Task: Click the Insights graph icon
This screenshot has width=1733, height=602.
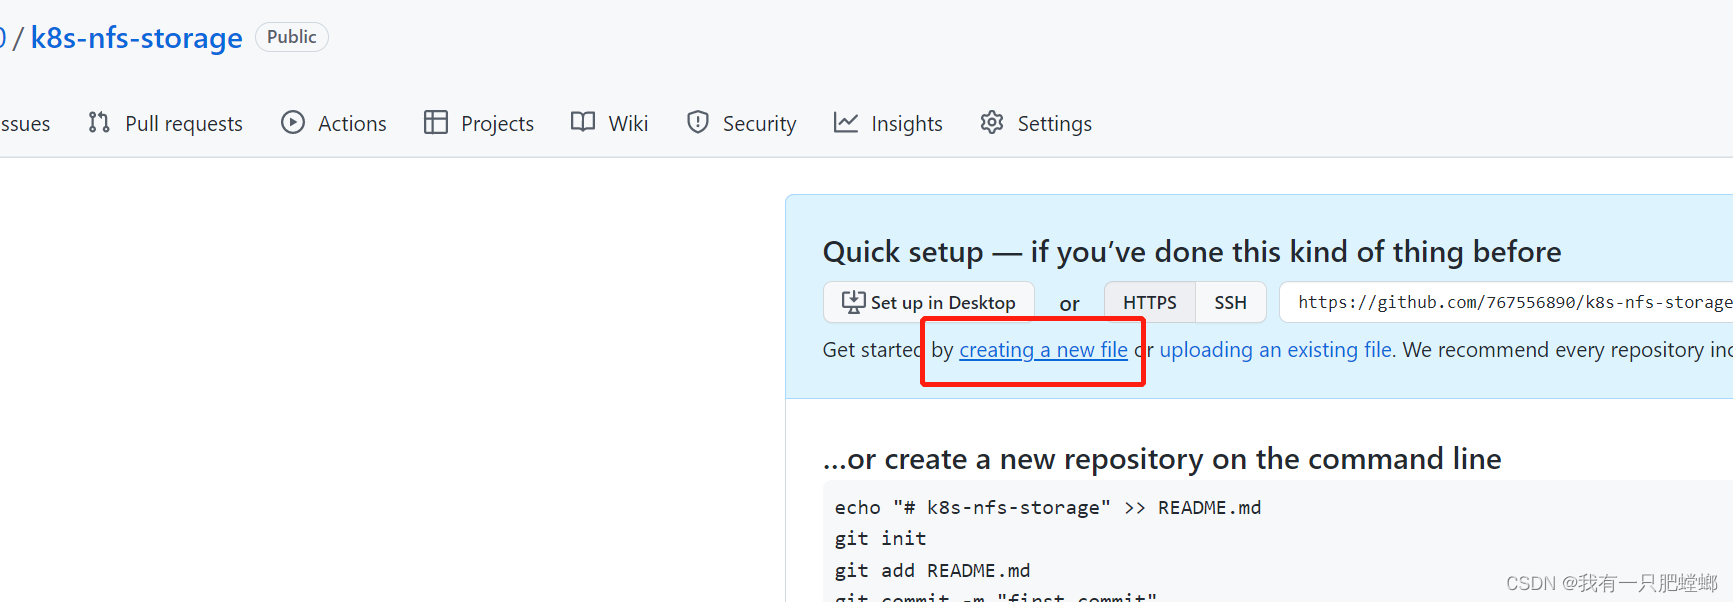Action: (846, 122)
